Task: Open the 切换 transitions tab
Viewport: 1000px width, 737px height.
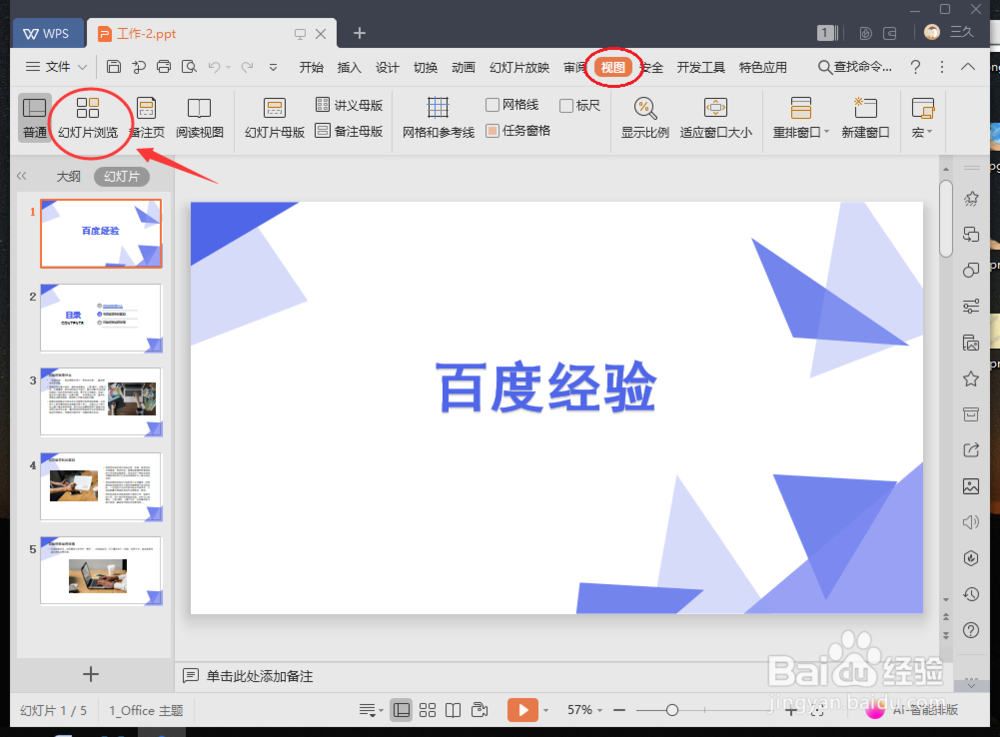Action: pyautogui.click(x=425, y=67)
